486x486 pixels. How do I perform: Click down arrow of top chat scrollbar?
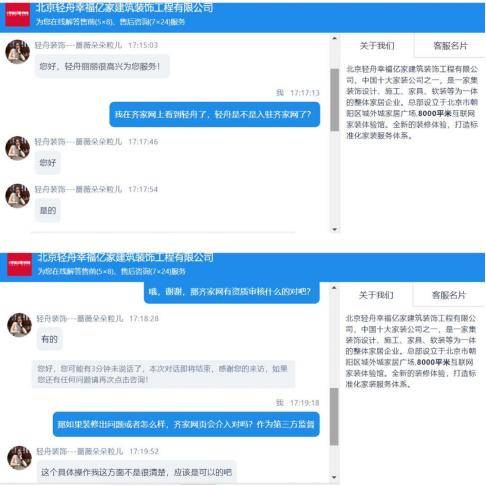tap(334, 229)
